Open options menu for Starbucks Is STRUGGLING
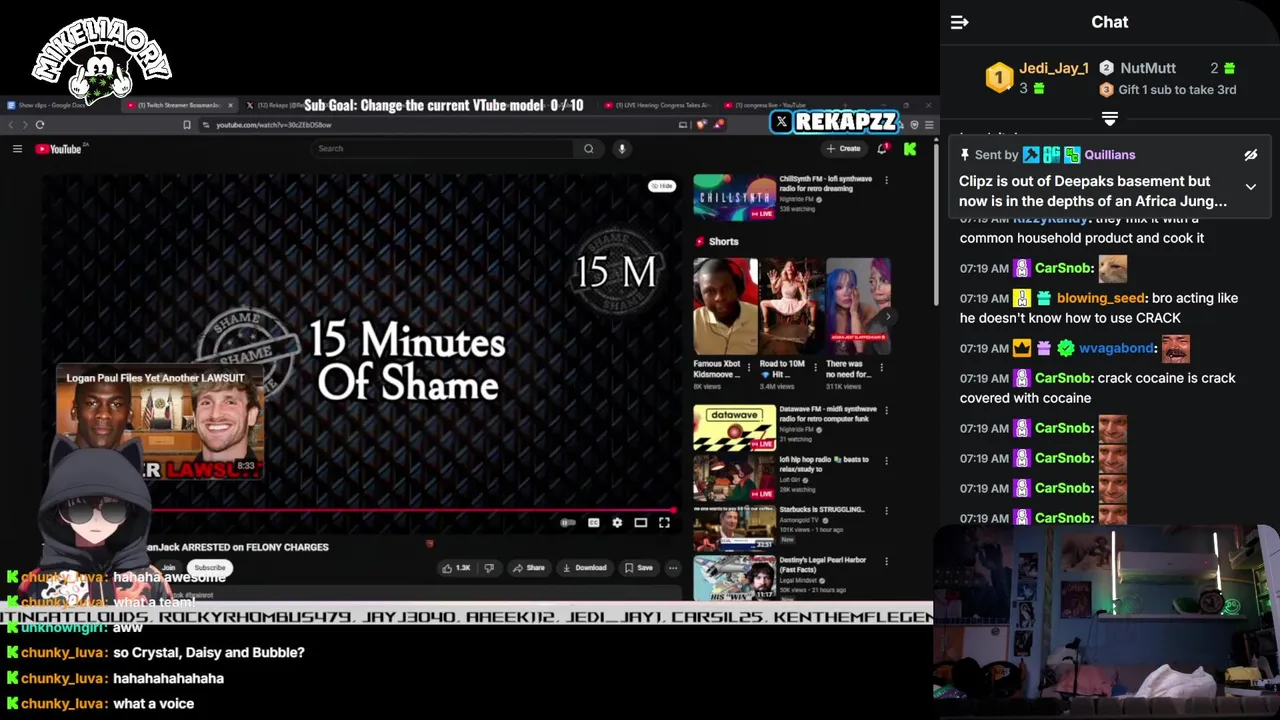Image resolution: width=1280 pixels, height=720 pixels. [886, 511]
